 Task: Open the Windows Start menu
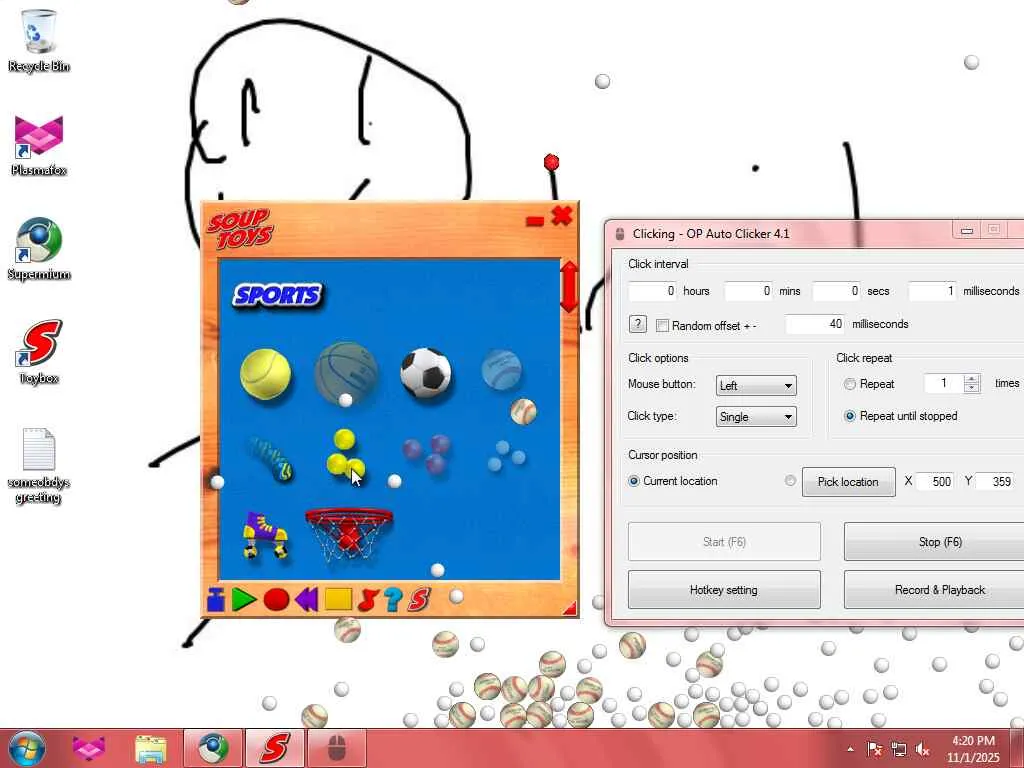click(27, 748)
